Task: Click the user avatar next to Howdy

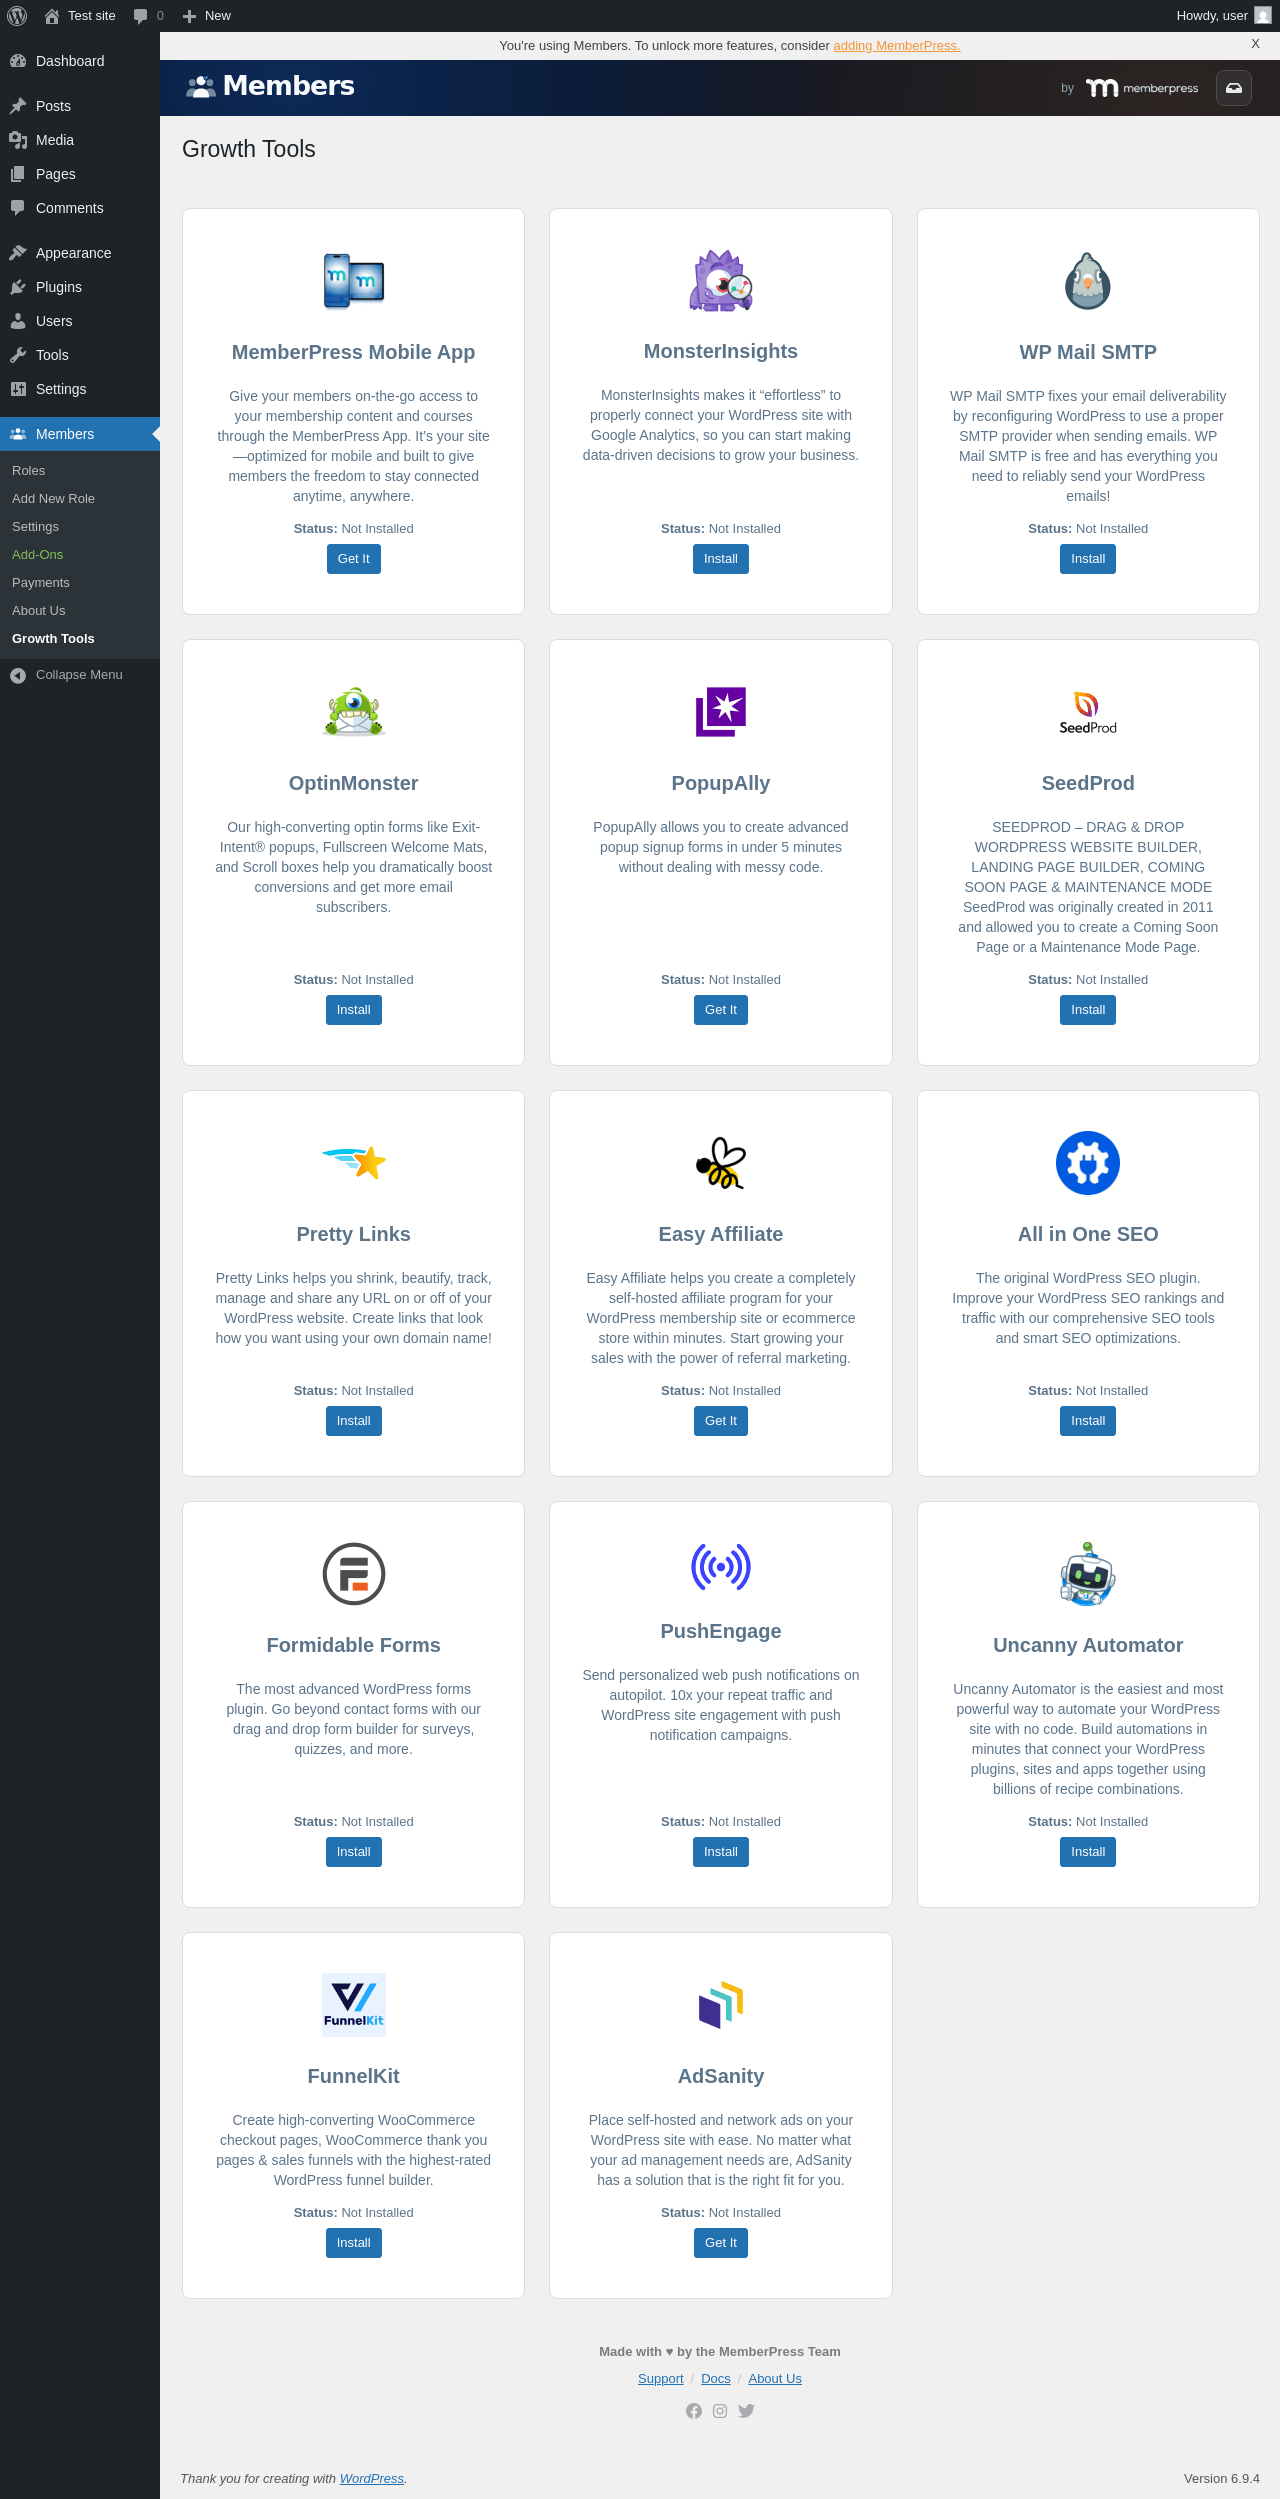Action: tap(1263, 16)
